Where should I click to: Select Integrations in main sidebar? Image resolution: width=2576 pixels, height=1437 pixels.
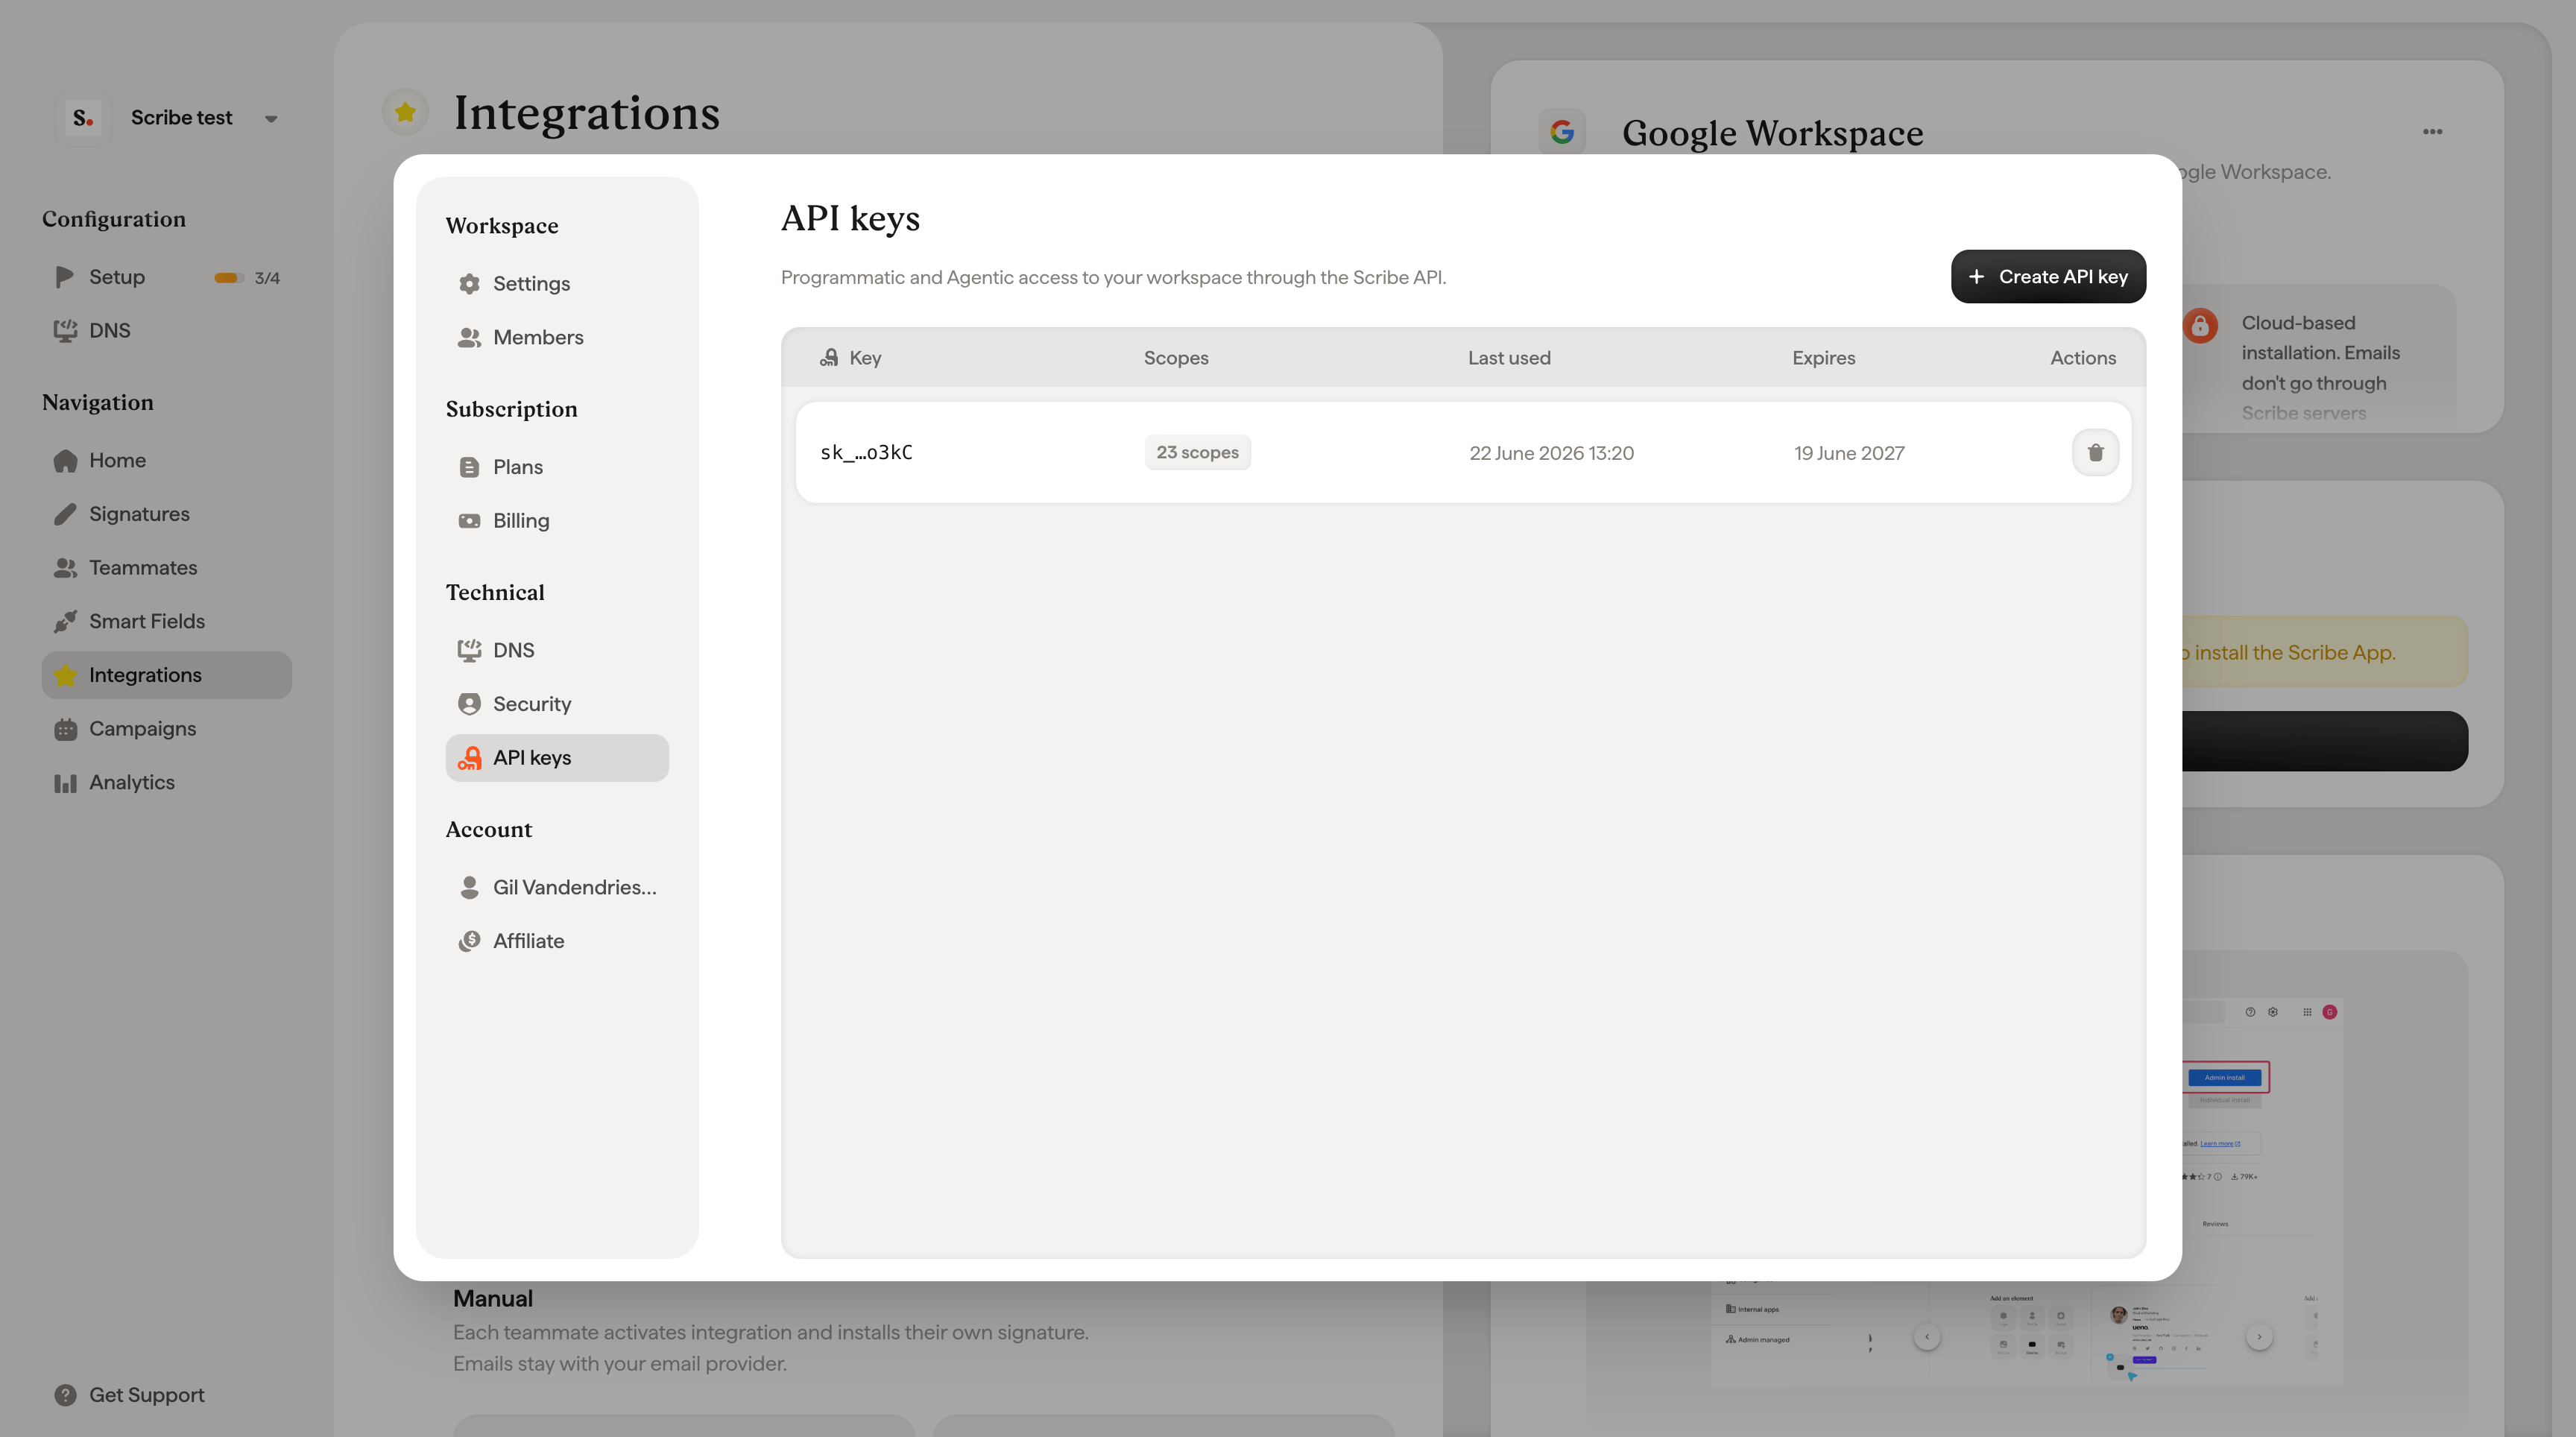[166, 675]
